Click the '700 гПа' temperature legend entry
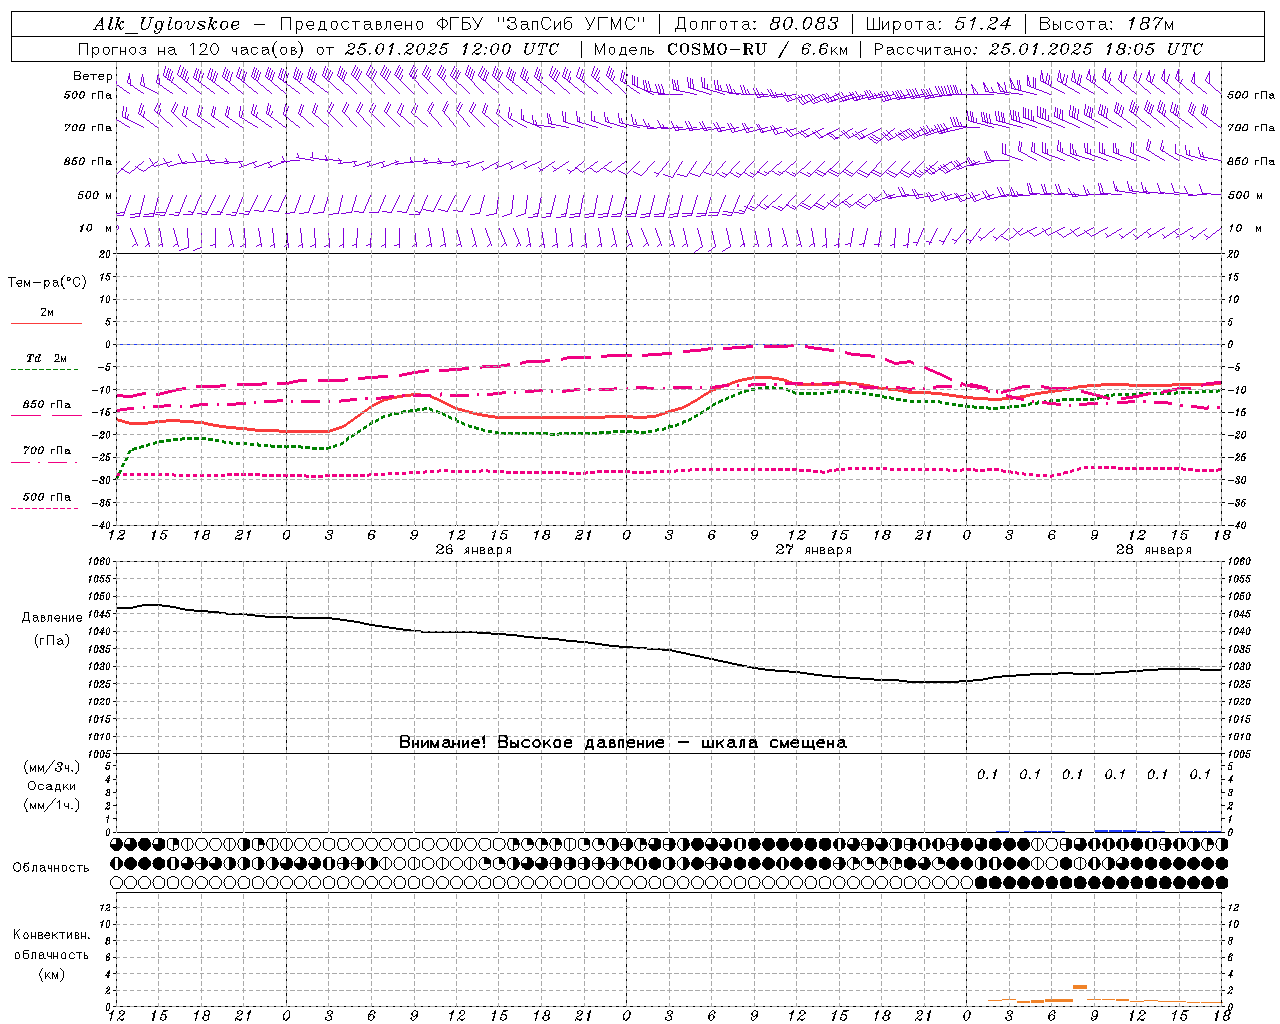Image resolution: width=1280 pixels, height=1024 pixels. click(x=47, y=451)
